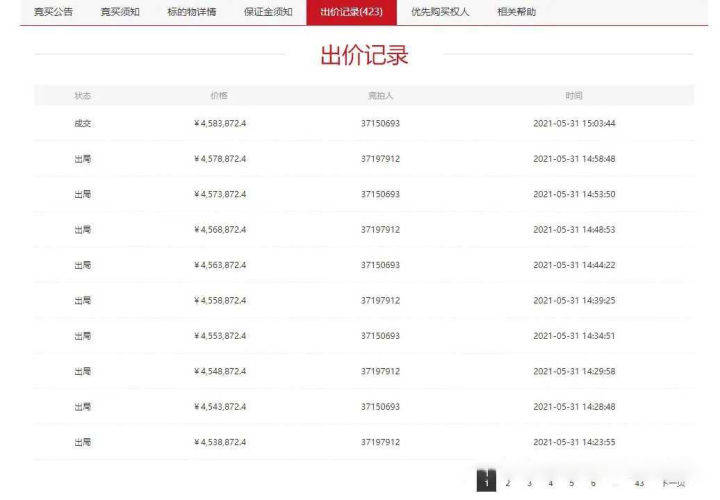The height and width of the screenshot is (500, 720).
Task: Click the 成交 winning bid status
Action: [82, 124]
